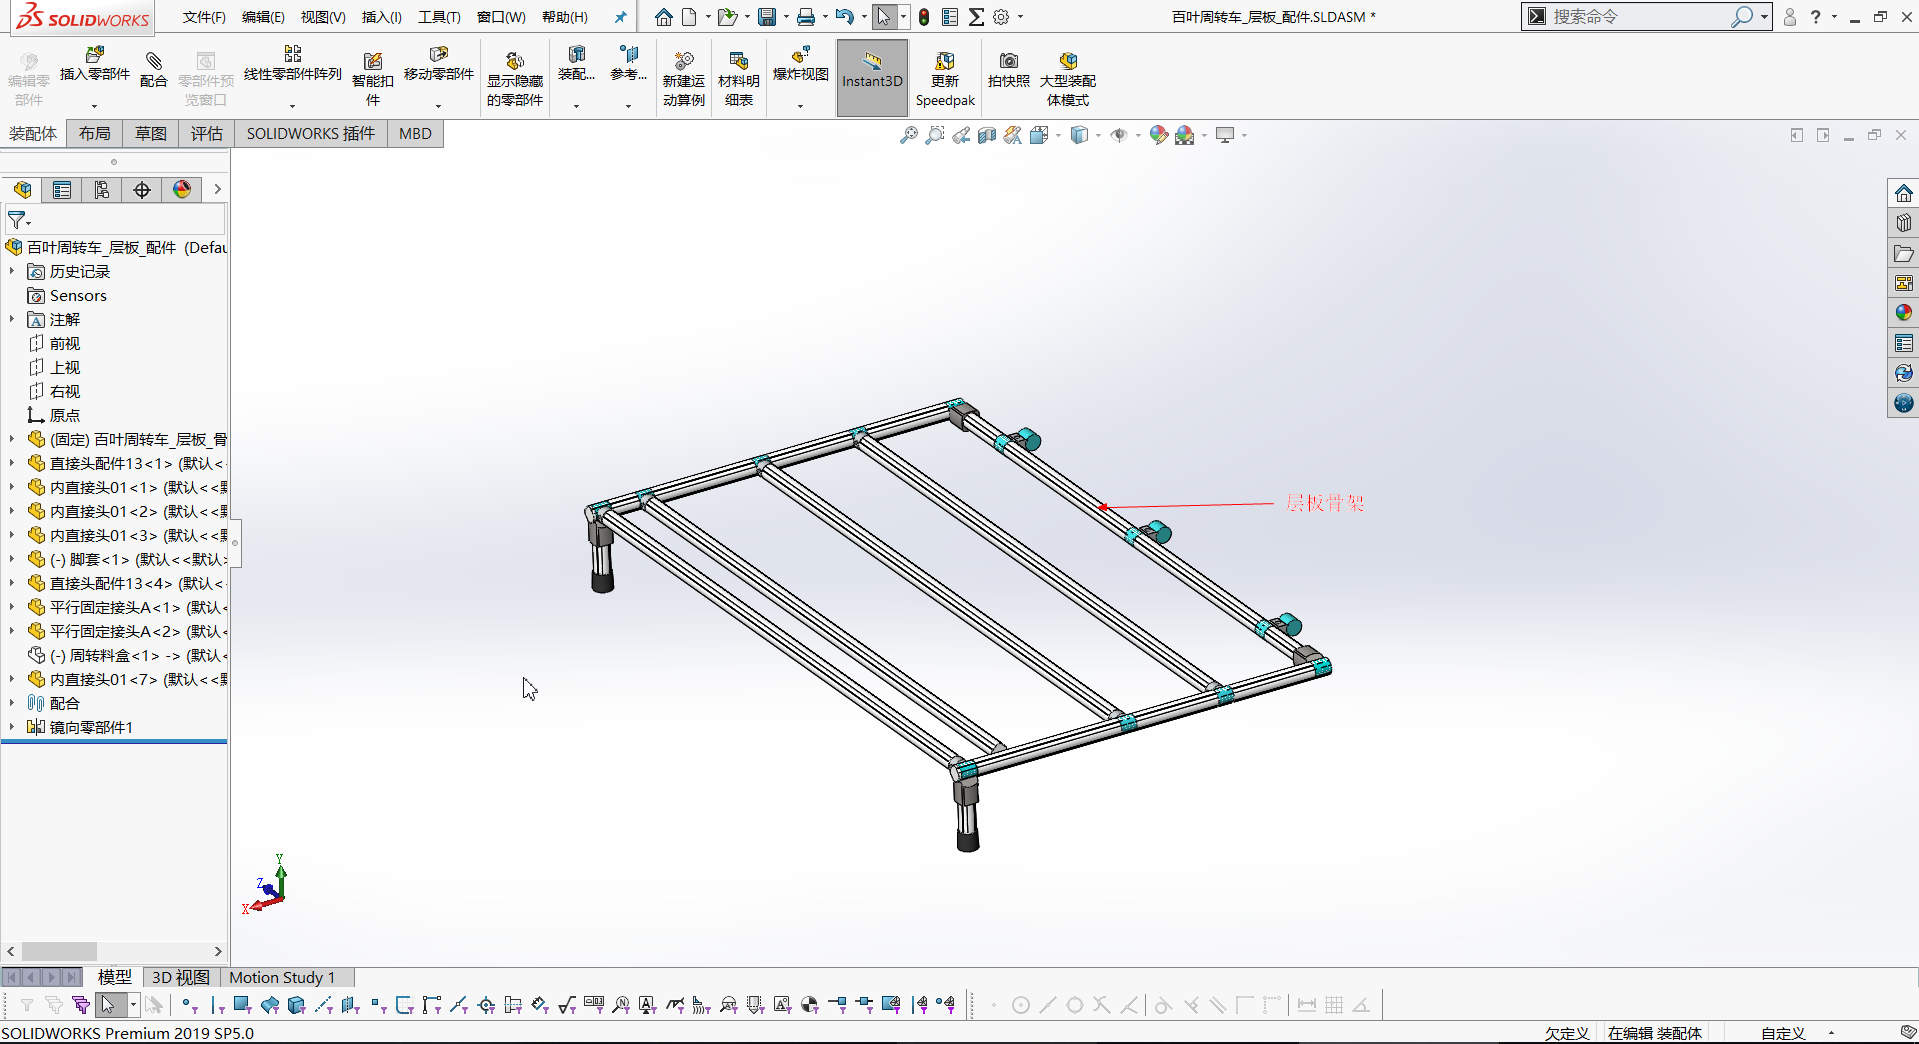Open Linear Component Pattern (线性零部件阵列) tool
Image resolution: width=1919 pixels, height=1044 pixels.
(x=292, y=56)
